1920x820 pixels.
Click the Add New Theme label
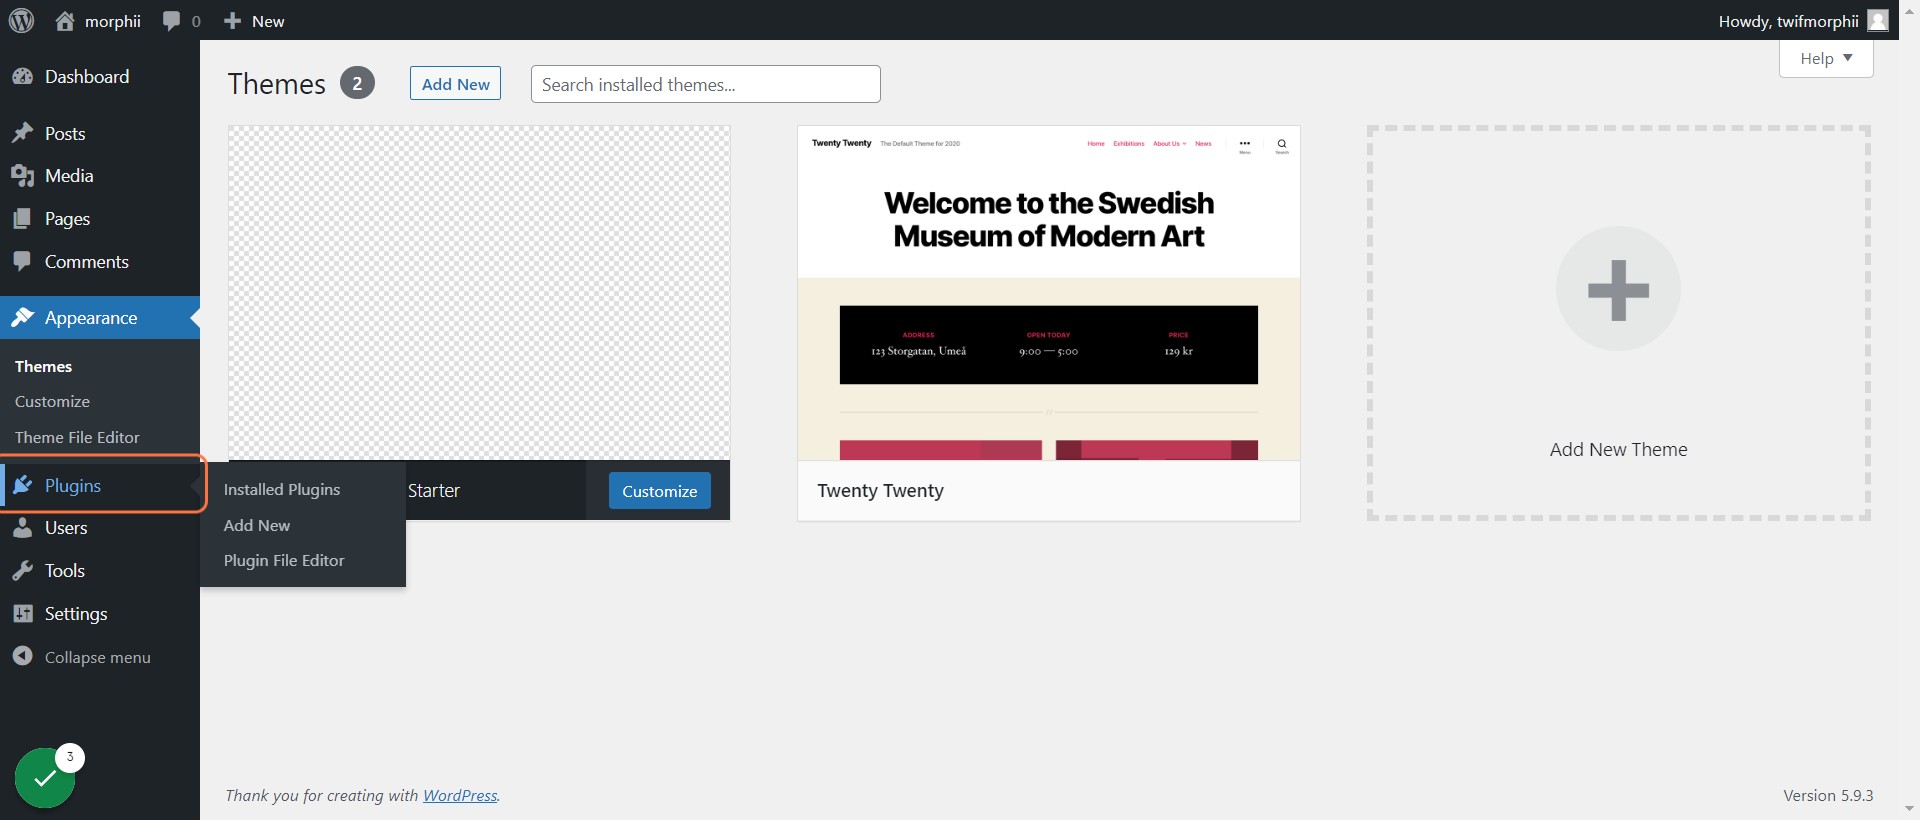1618,450
